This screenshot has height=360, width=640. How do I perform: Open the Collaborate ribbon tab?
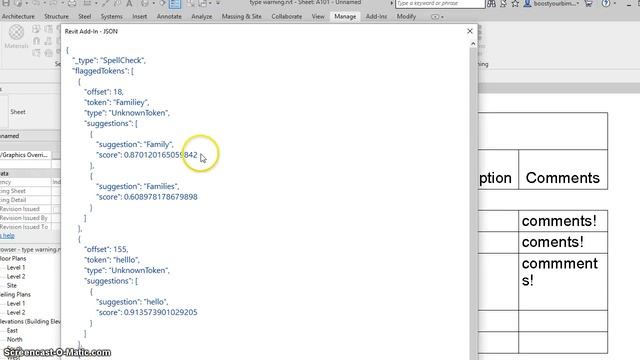[x=287, y=17]
